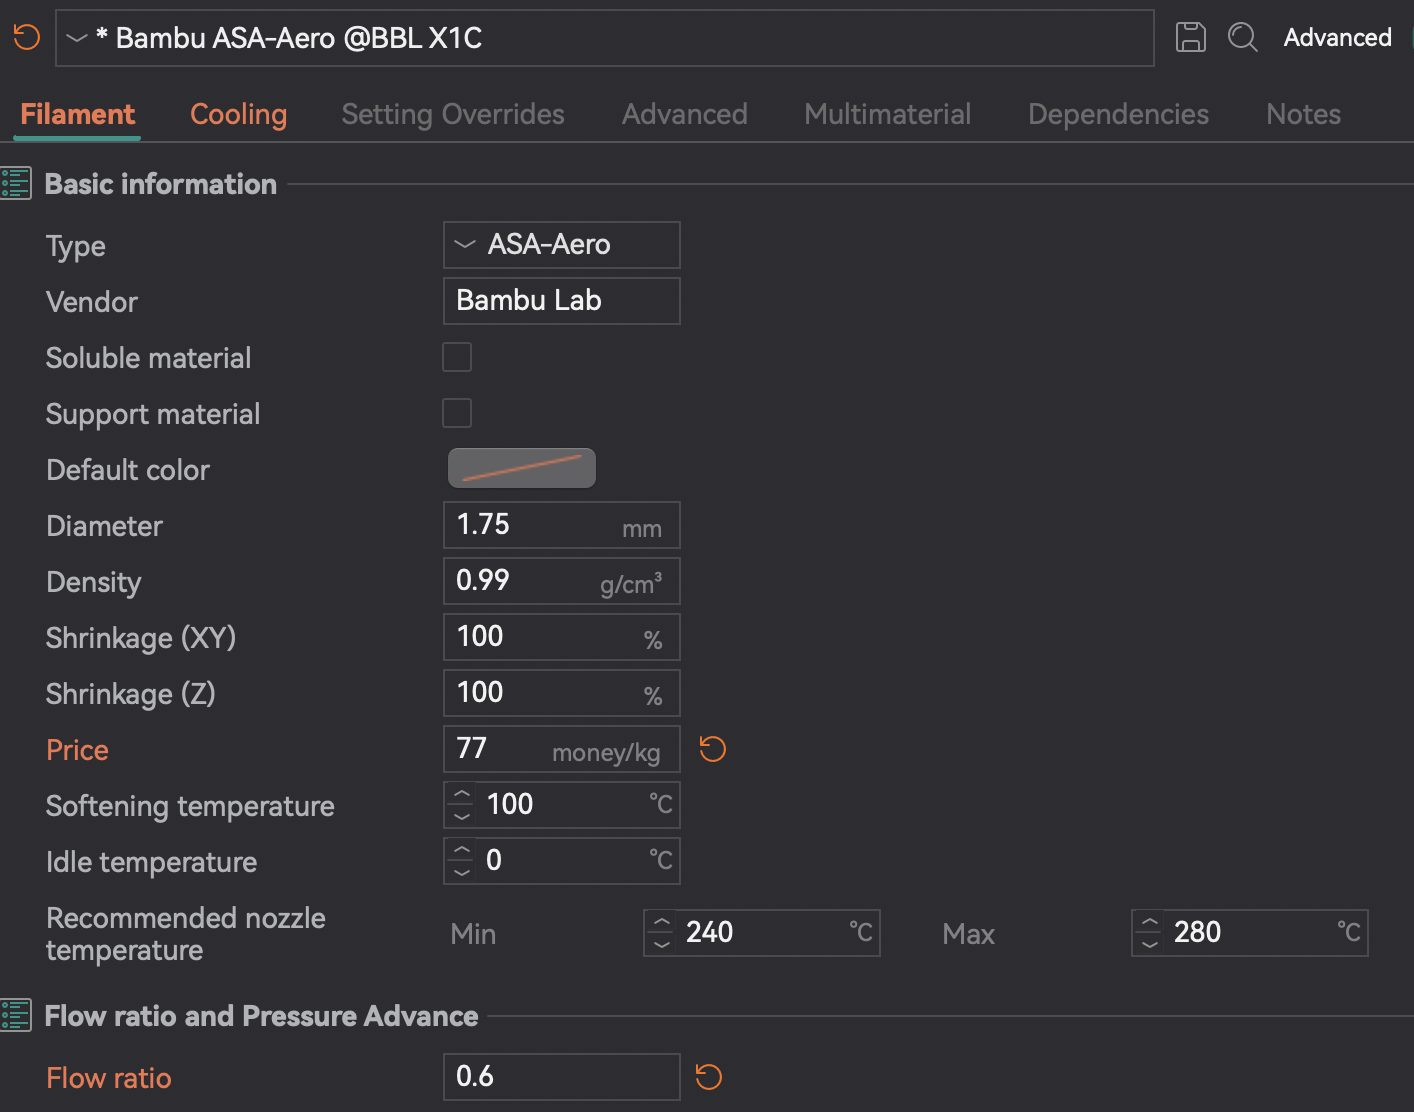Open the Setting Overrides tab

(453, 115)
